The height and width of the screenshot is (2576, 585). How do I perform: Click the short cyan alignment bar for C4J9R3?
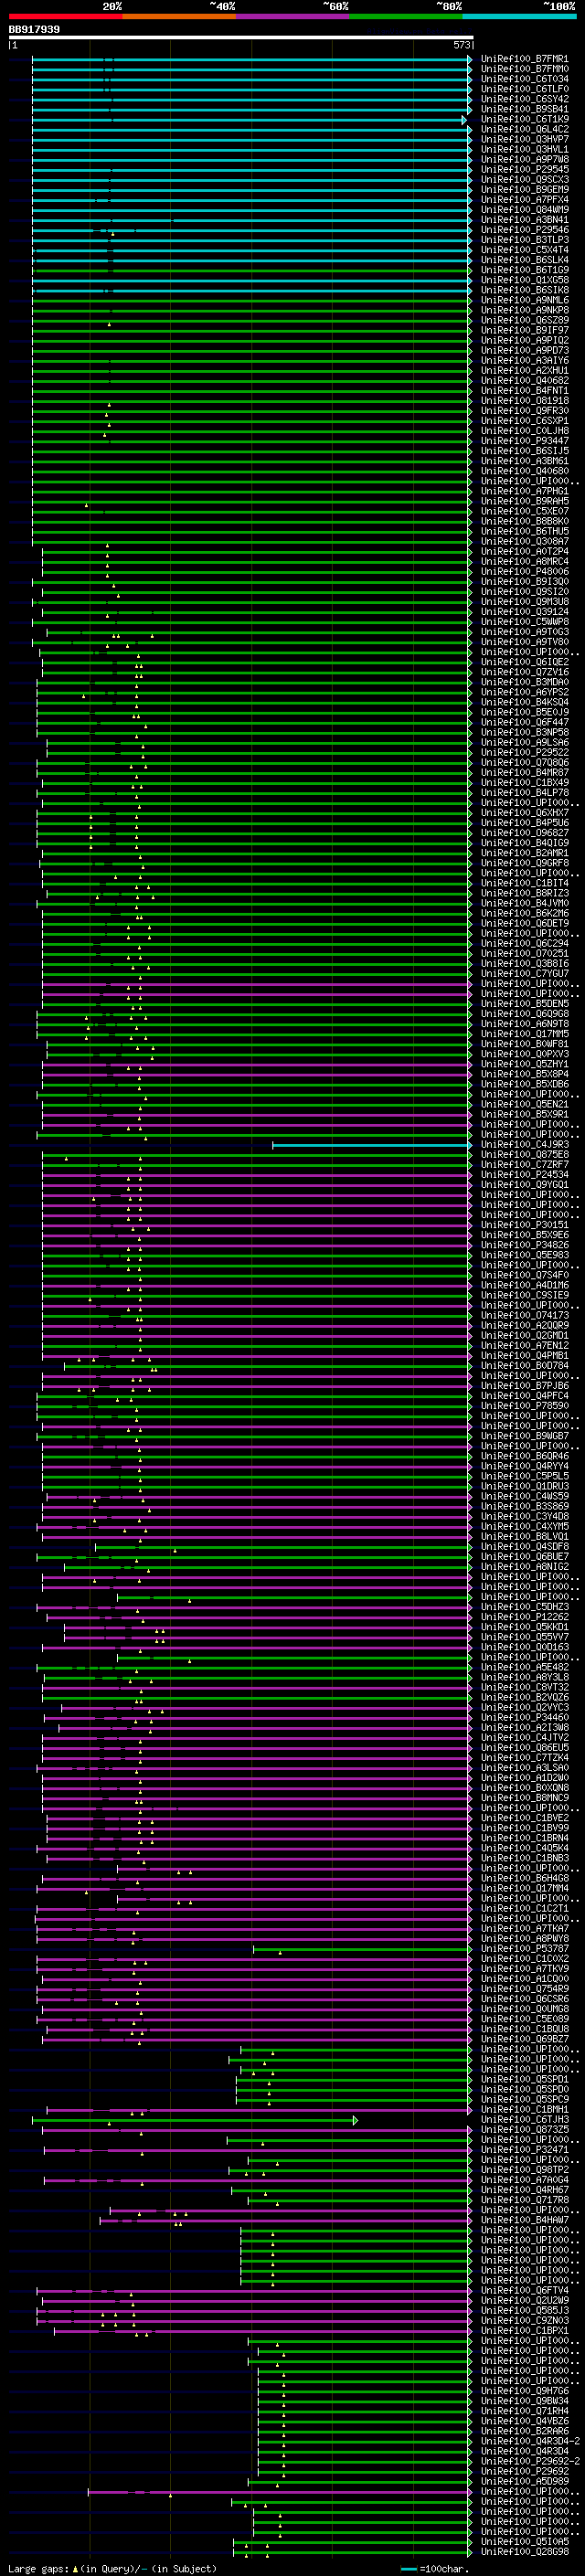(x=371, y=1145)
